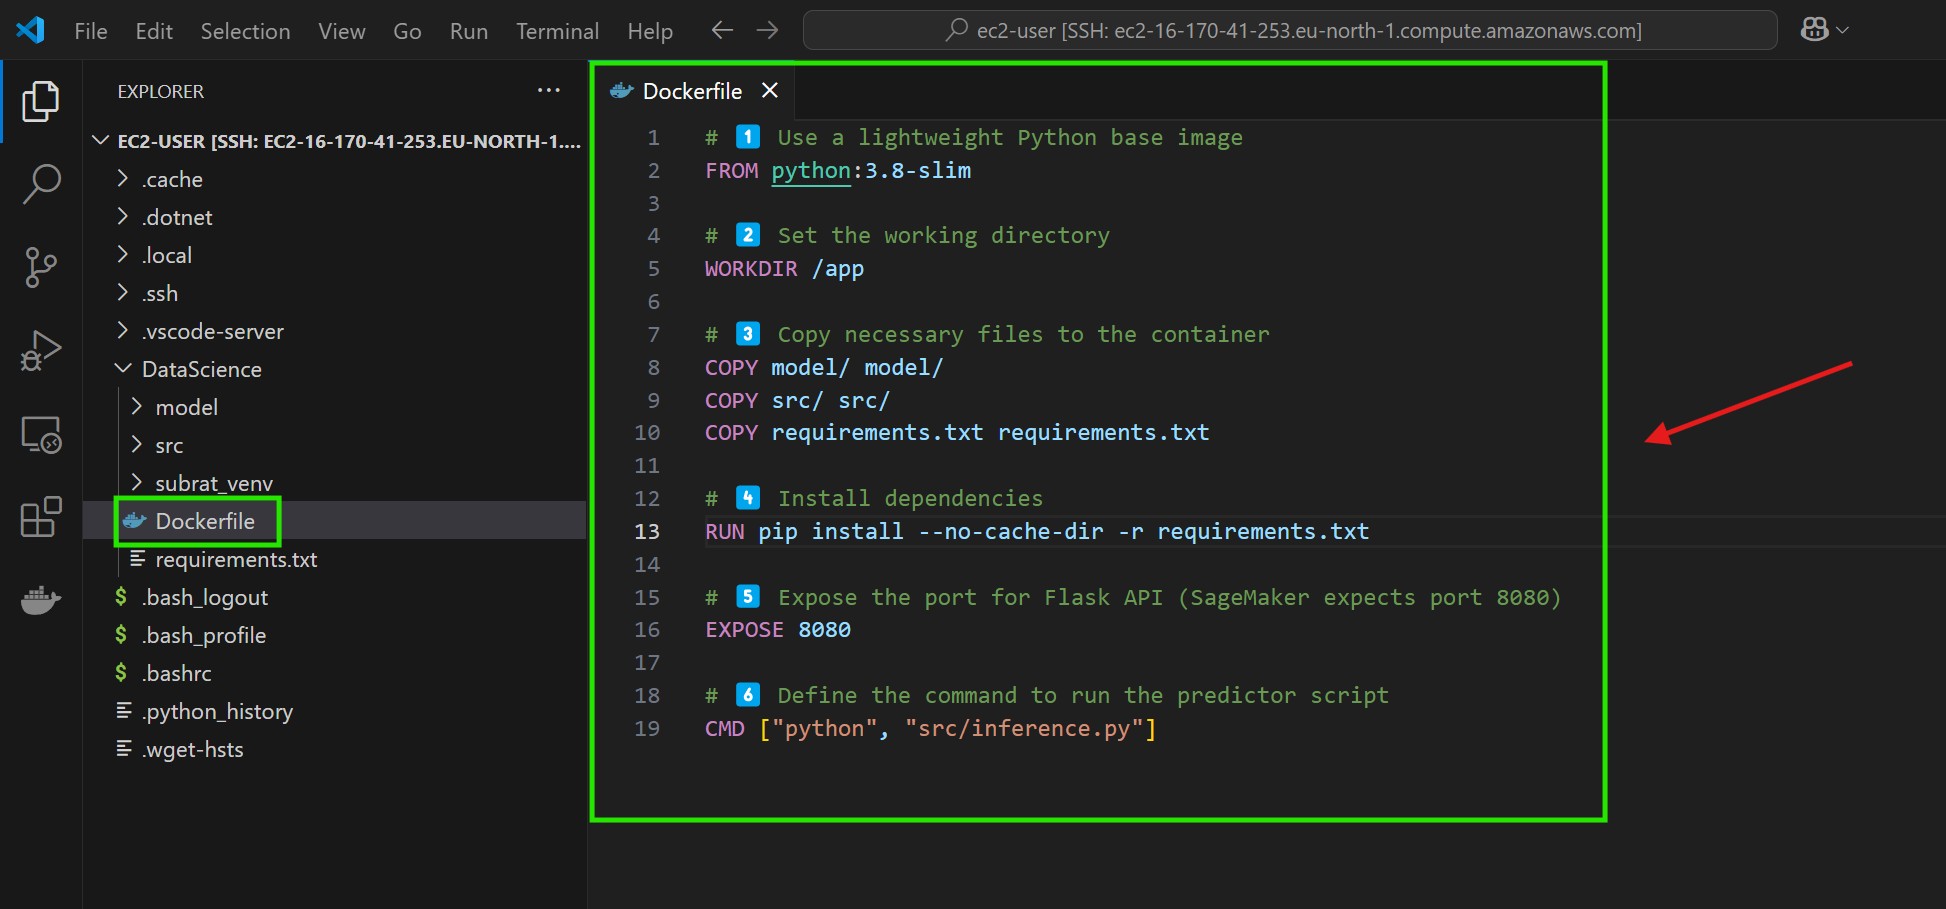The height and width of the screenshot is (909, 1946).
Task: Click the Go Back arrow
Action: tap(722, 31)
